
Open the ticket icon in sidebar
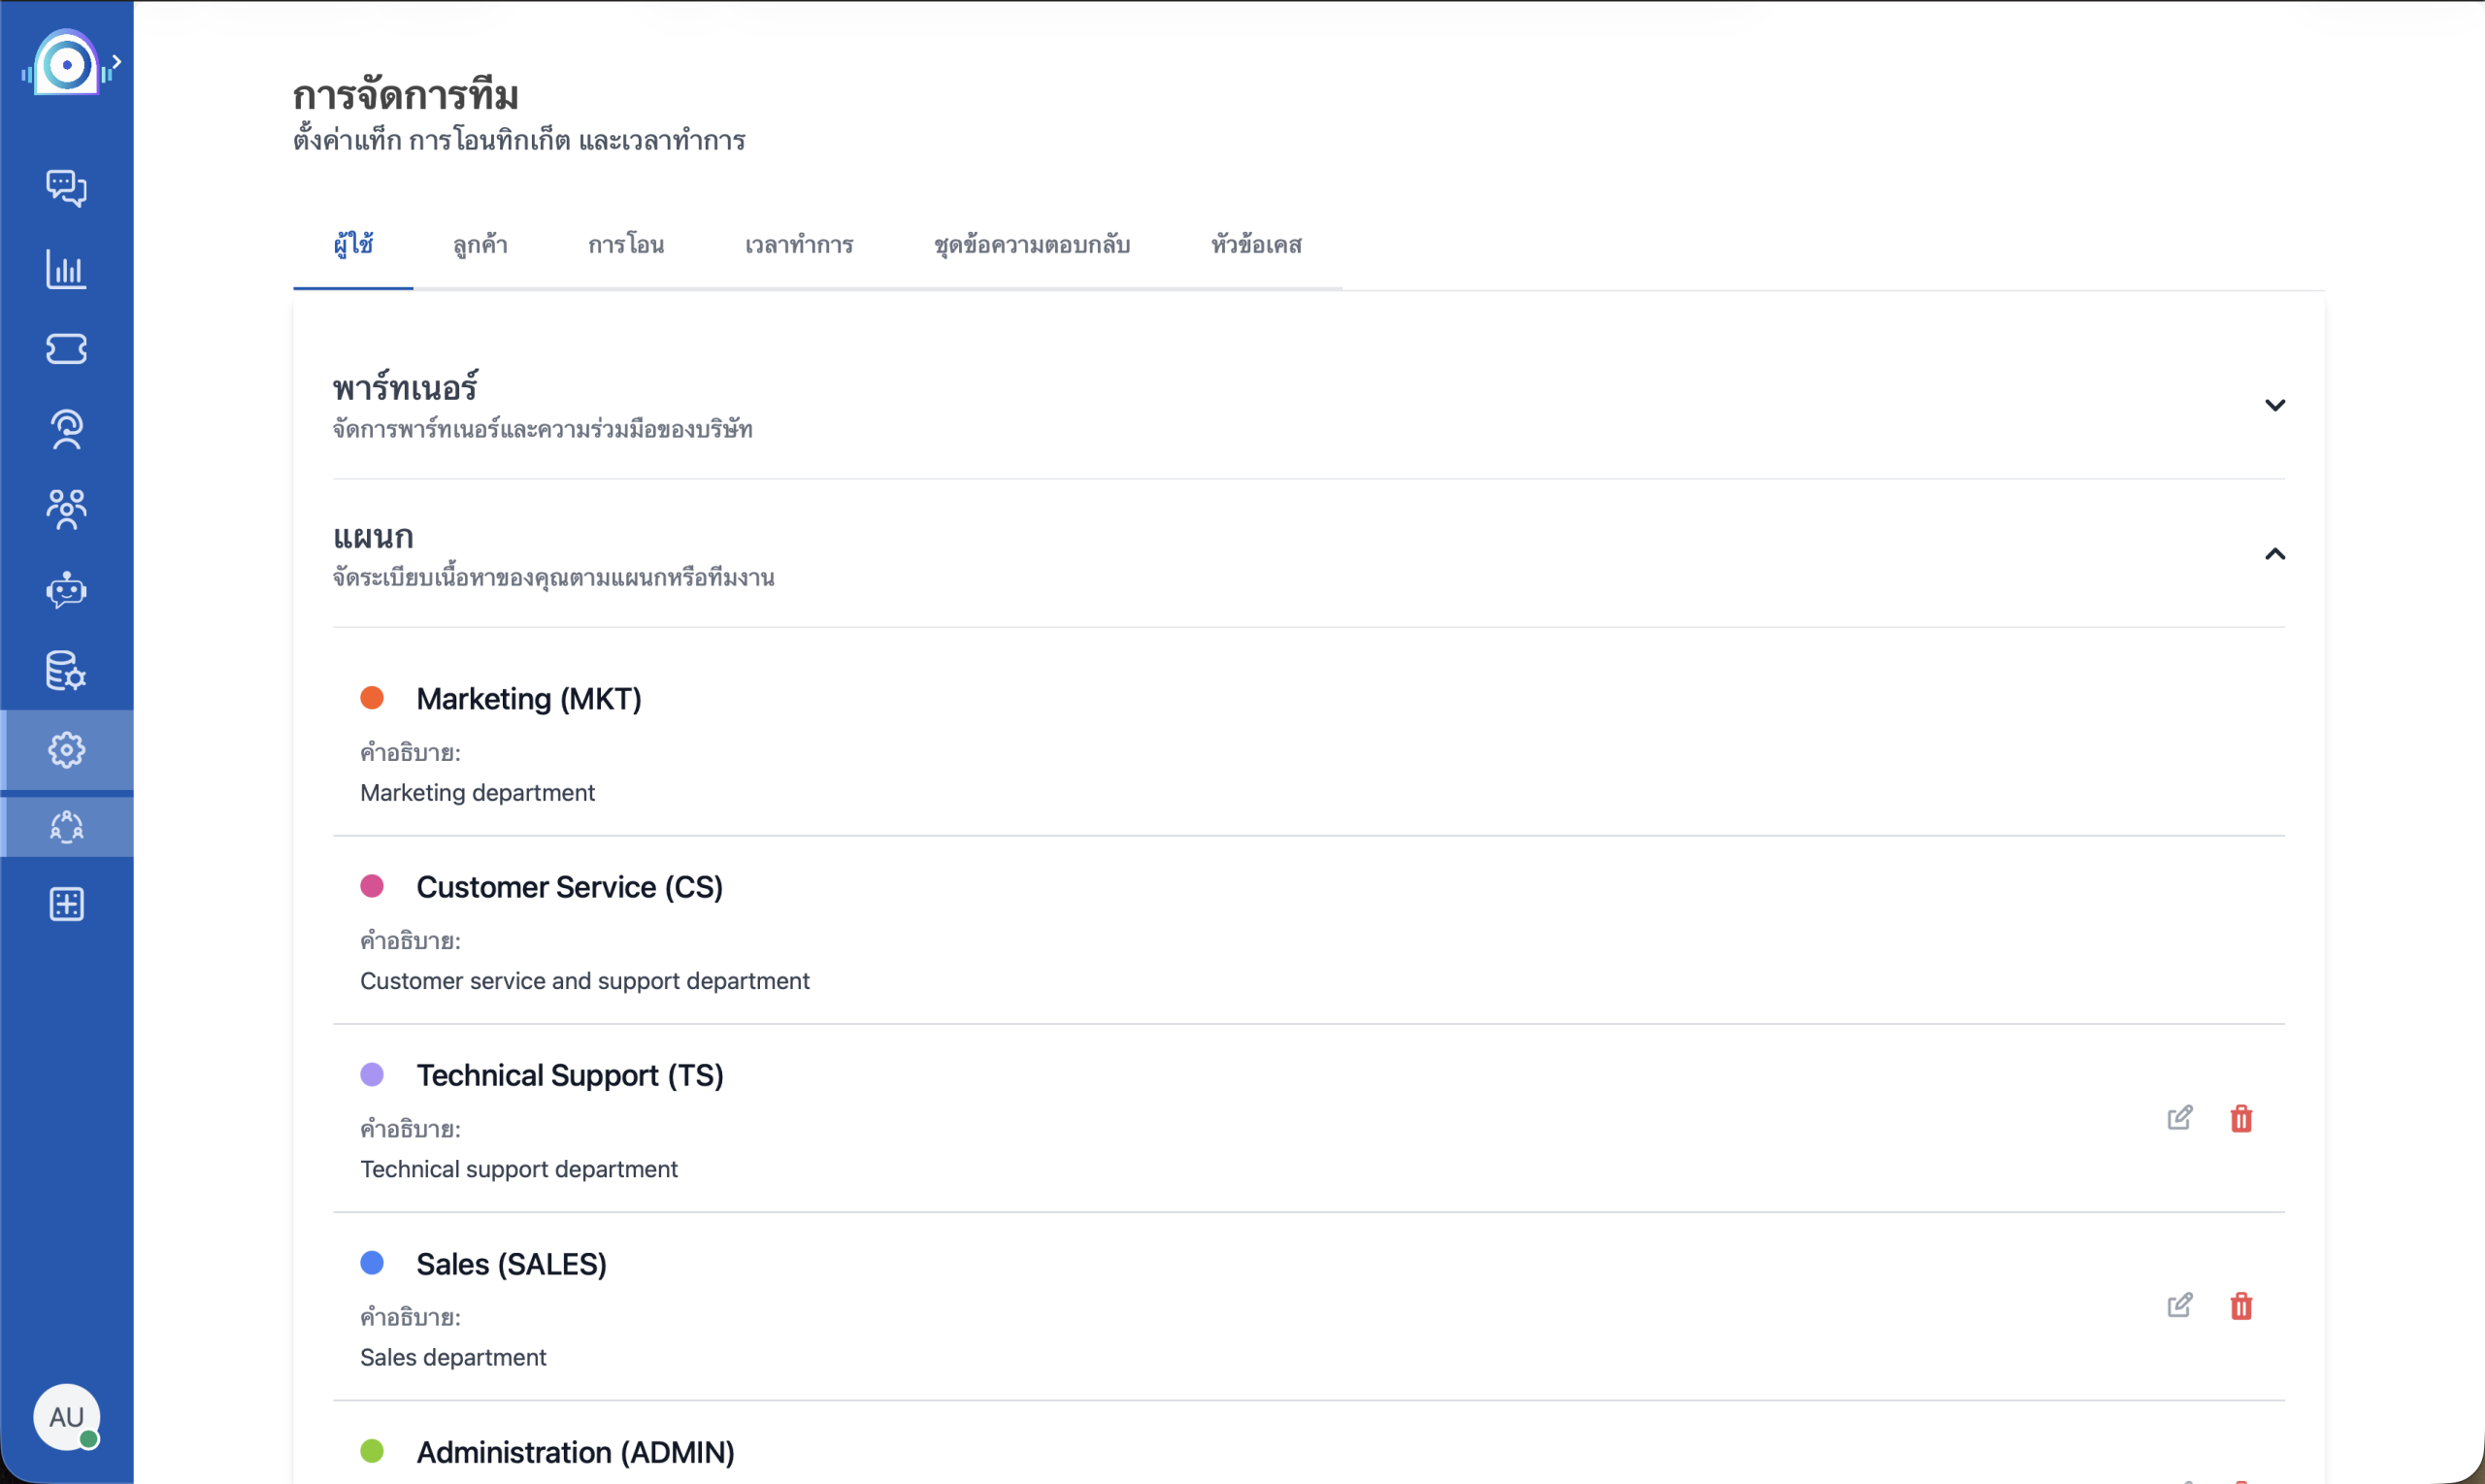pyautogui.click(x=66, y=349)
